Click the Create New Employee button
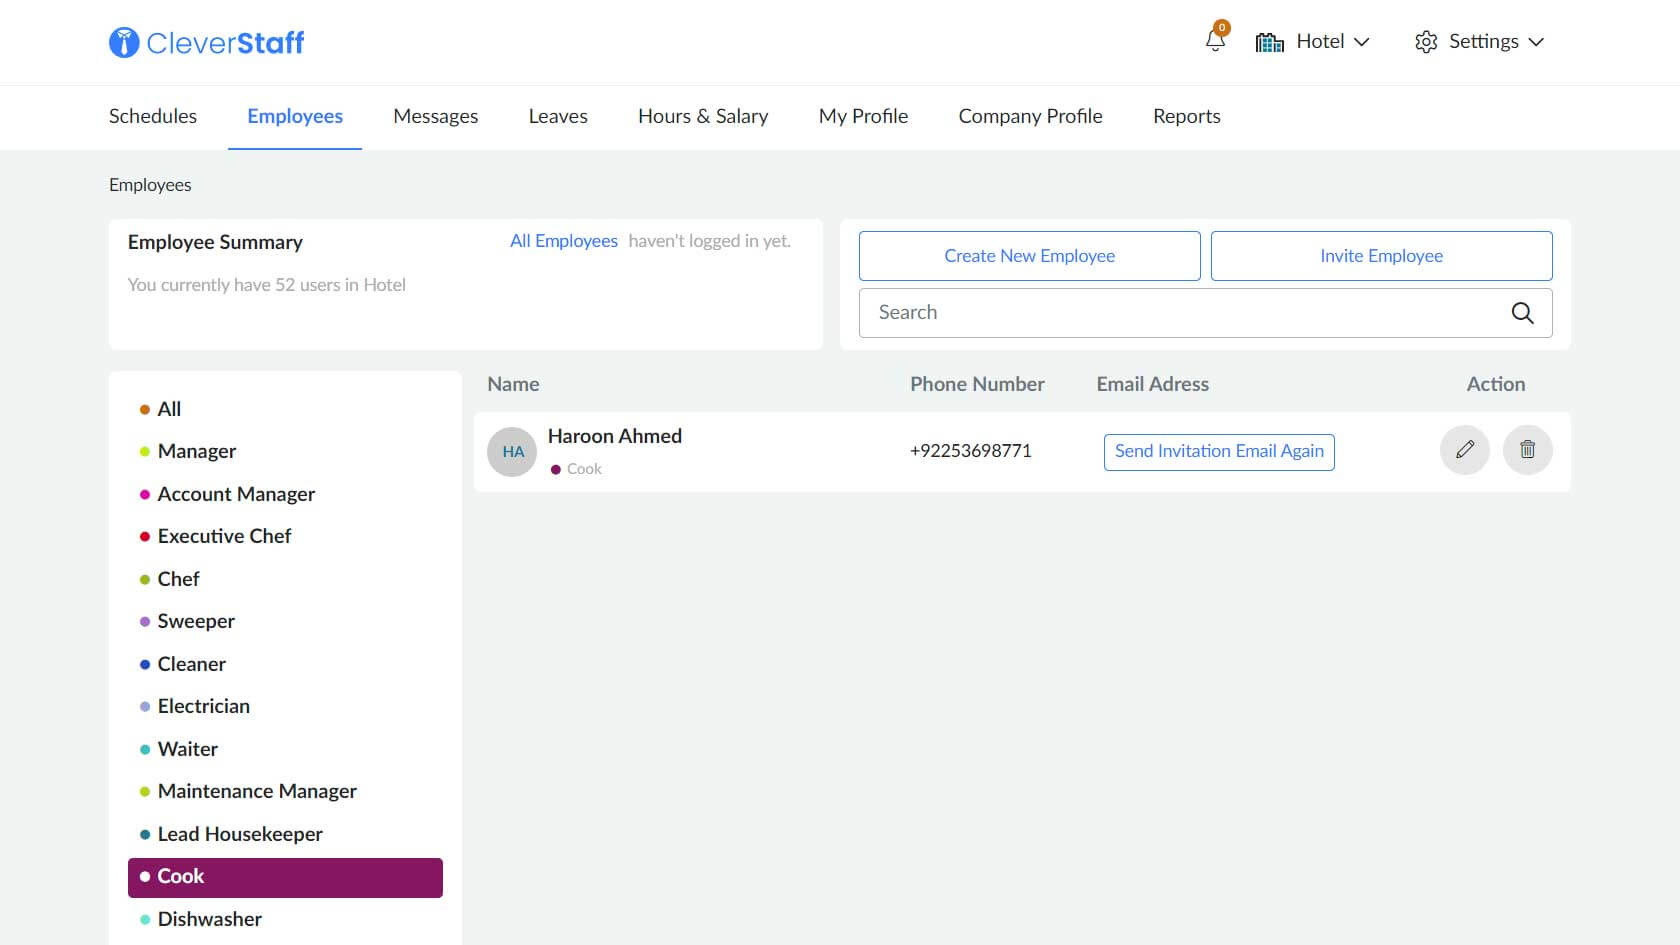The height and width of the screenshot is (945, 1680). click(1029, 256)
